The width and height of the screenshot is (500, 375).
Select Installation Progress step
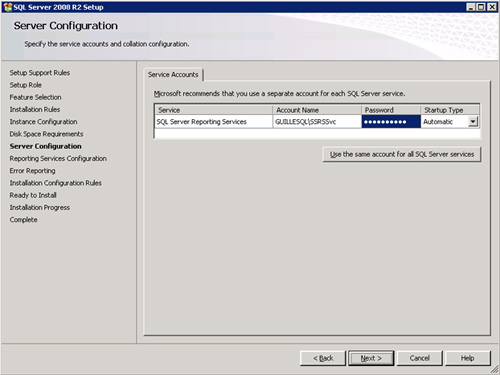coord(40,208)
